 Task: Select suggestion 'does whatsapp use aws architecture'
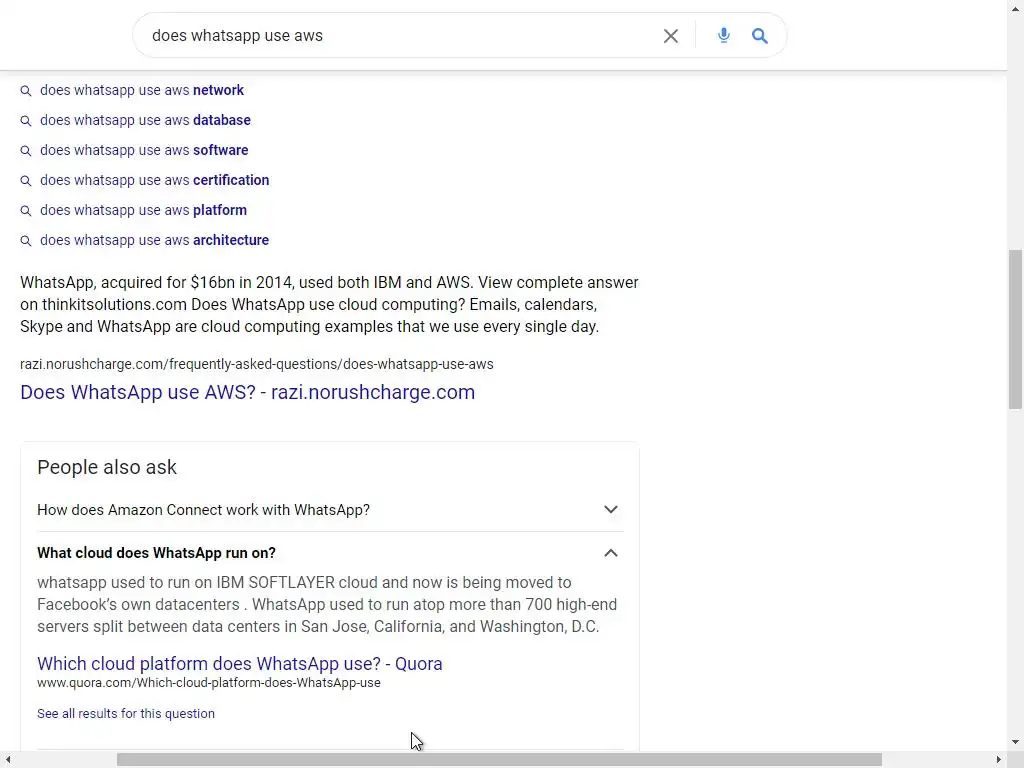155,240
